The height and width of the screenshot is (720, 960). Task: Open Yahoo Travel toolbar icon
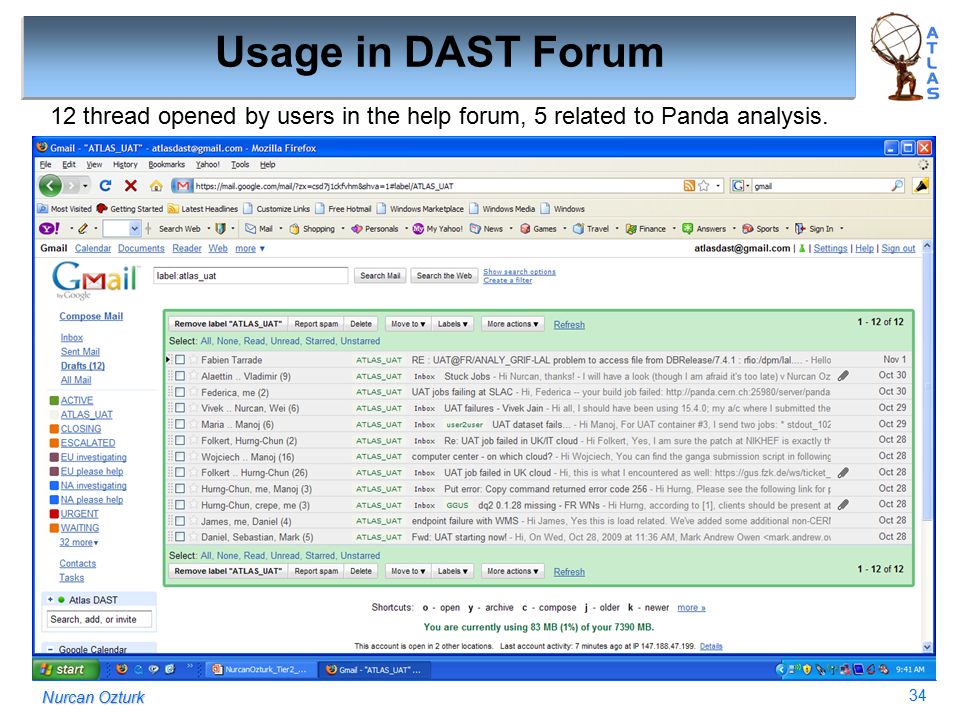tap(579, 228)
